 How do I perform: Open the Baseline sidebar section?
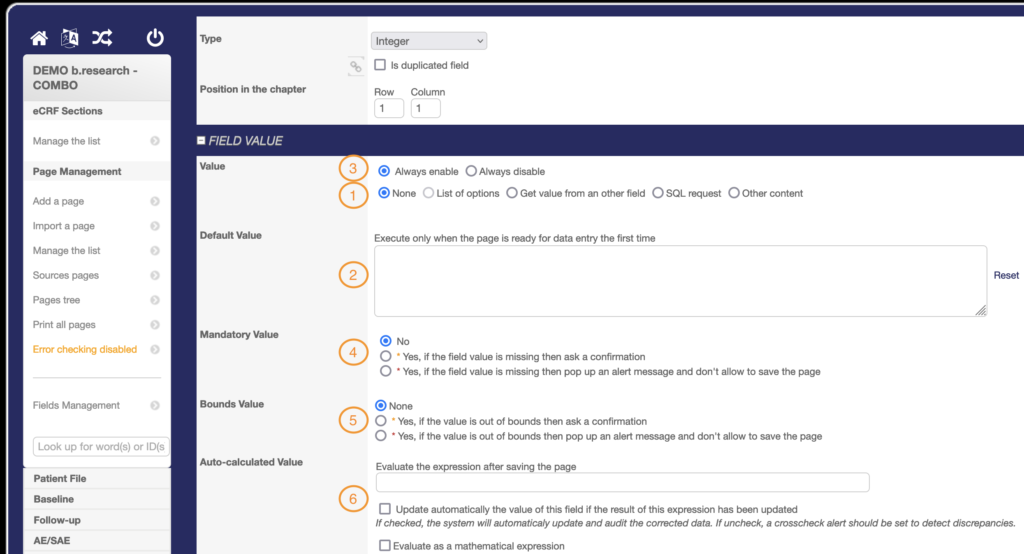53,499
